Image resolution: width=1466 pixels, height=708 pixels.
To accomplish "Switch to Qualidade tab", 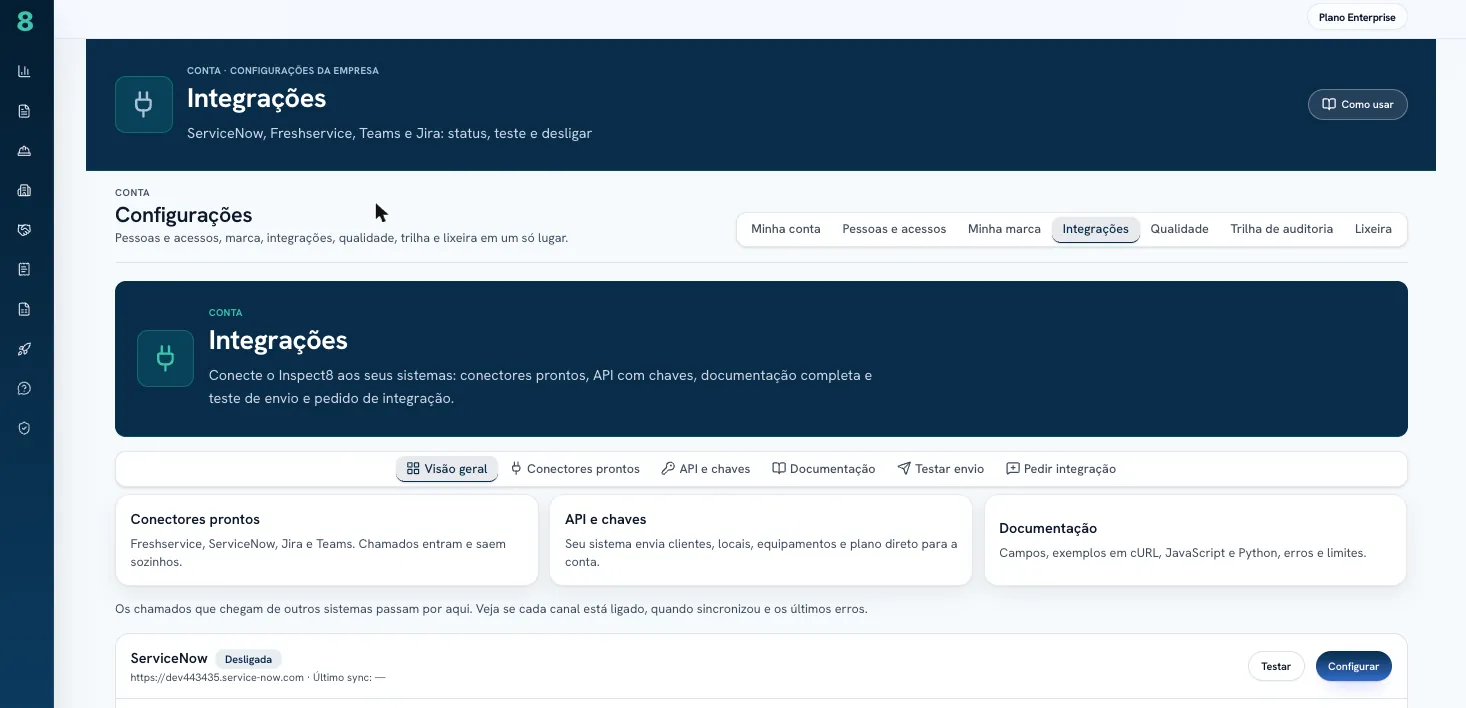I will [x=1179, y=229].
